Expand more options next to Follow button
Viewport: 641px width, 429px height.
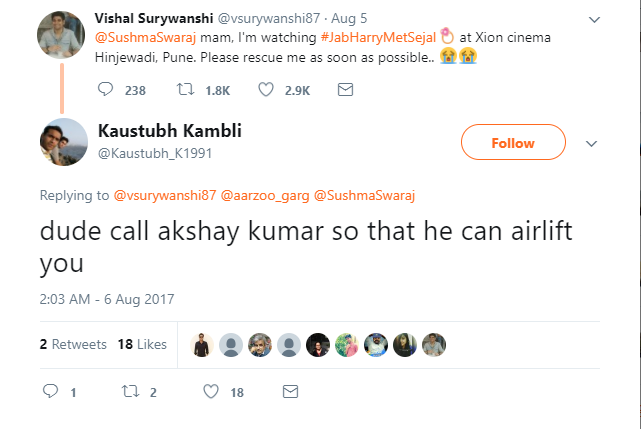pyautogui.click(x=591, y=143)
